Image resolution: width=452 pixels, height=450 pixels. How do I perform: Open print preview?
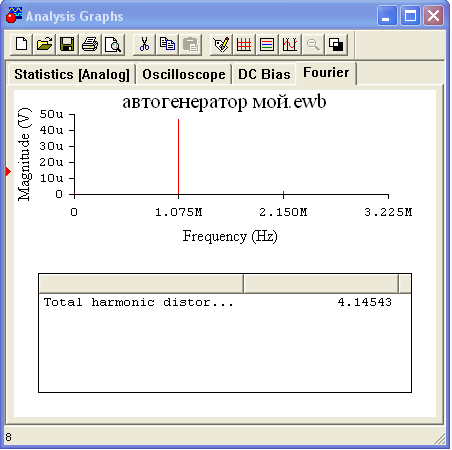(113, 44)
